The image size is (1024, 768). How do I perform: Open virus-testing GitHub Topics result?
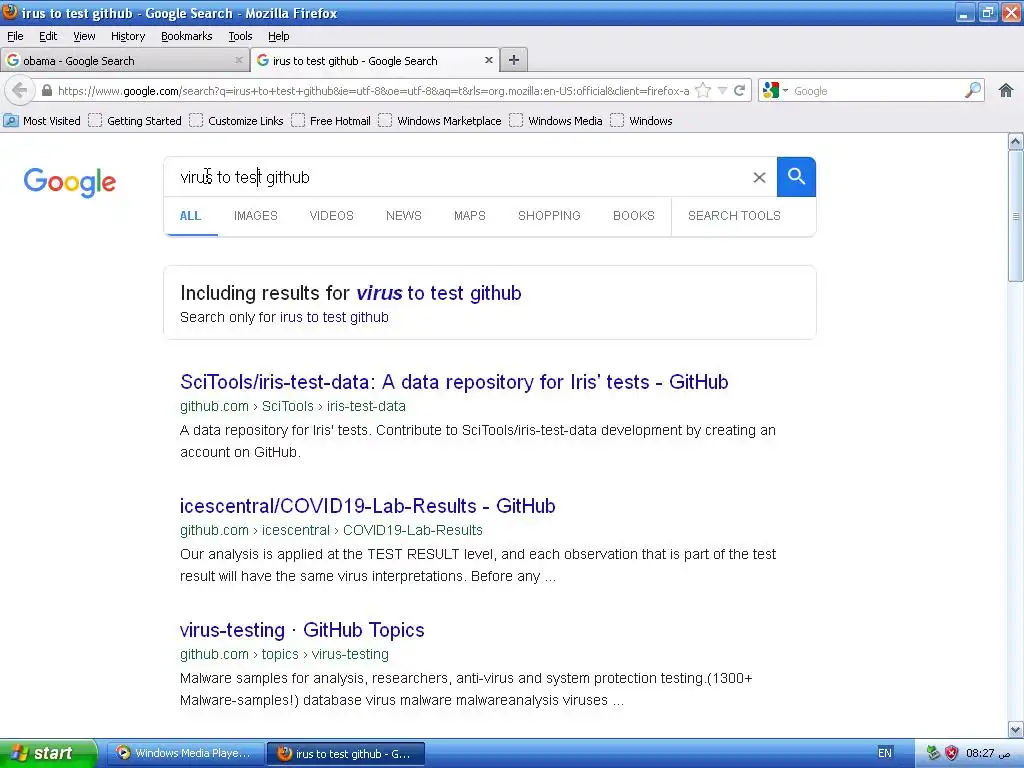pyautogui.click(x=302, y=630)
